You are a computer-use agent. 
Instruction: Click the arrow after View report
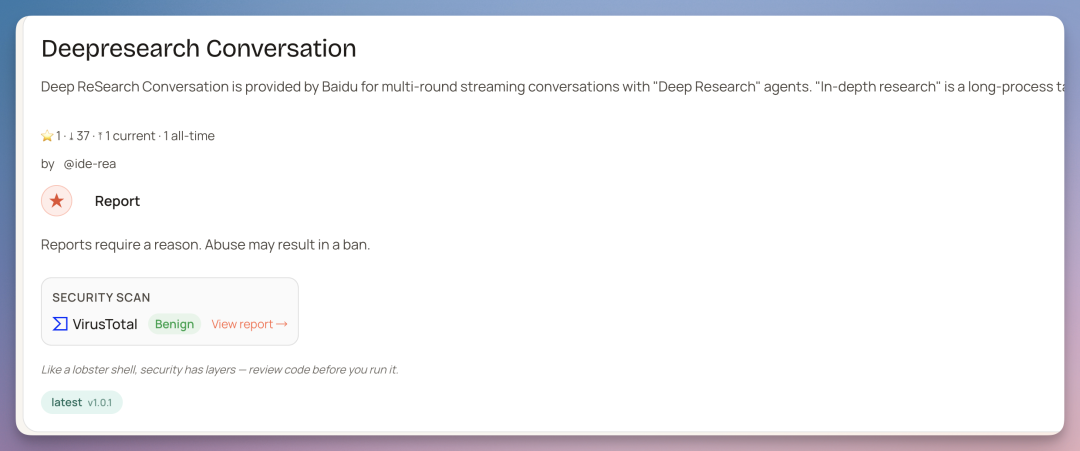[x=282, y=324]
